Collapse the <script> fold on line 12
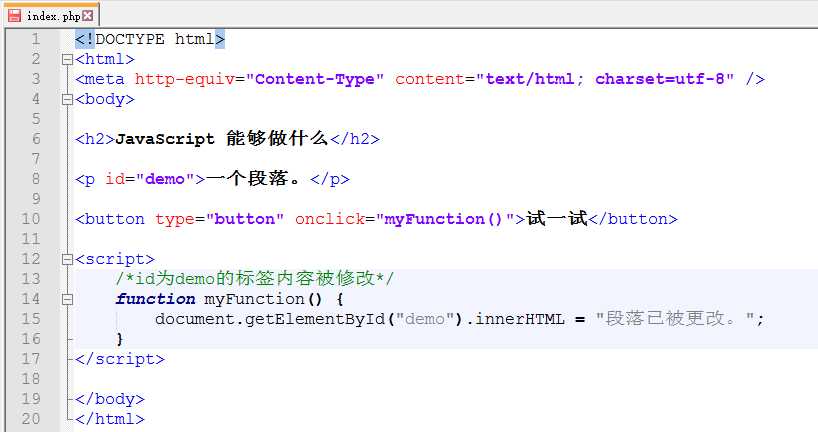 (x=67, y=259)
